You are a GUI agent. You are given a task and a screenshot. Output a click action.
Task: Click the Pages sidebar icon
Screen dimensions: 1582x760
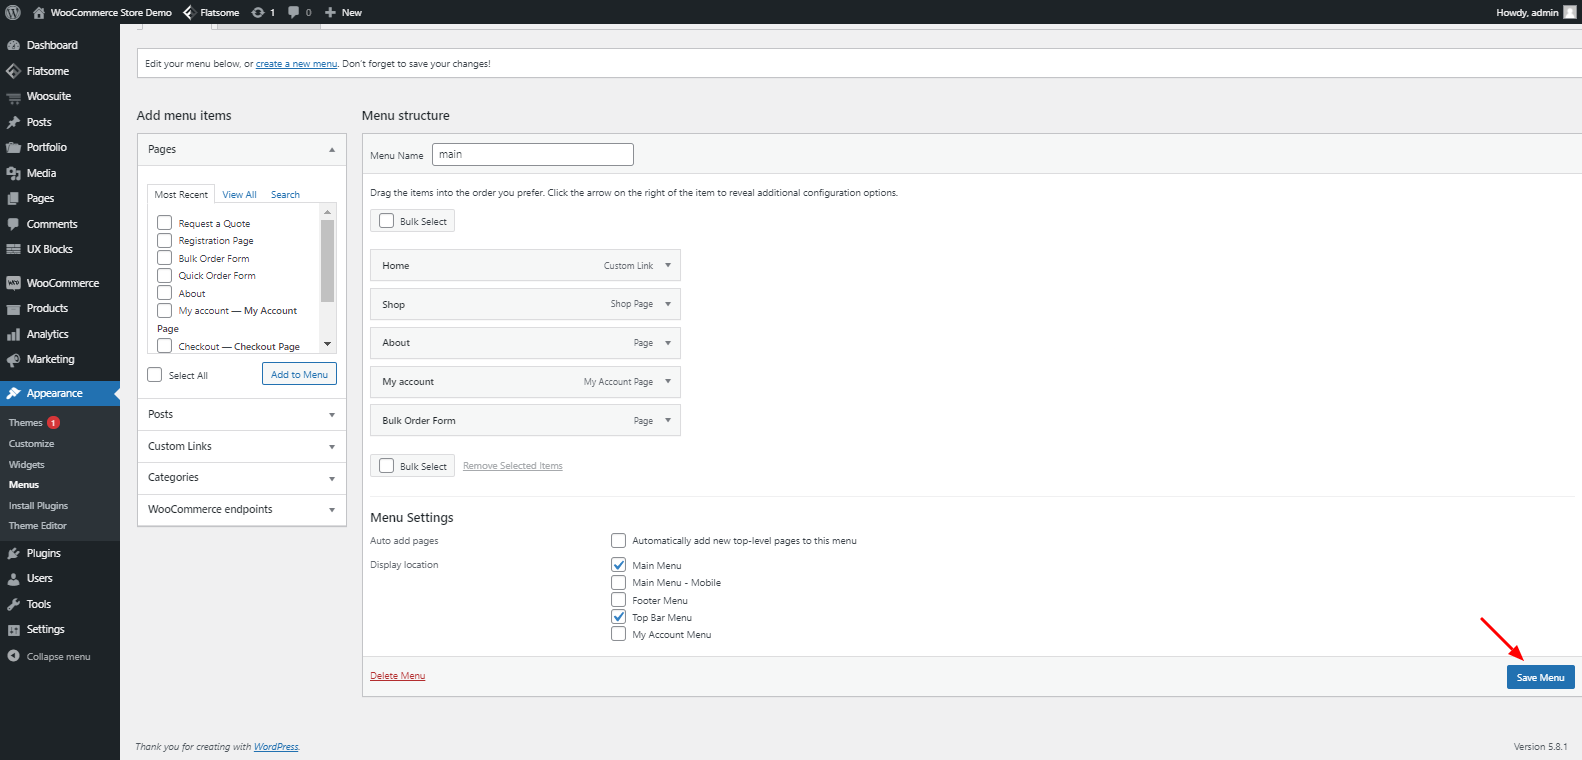coord(13,198)
